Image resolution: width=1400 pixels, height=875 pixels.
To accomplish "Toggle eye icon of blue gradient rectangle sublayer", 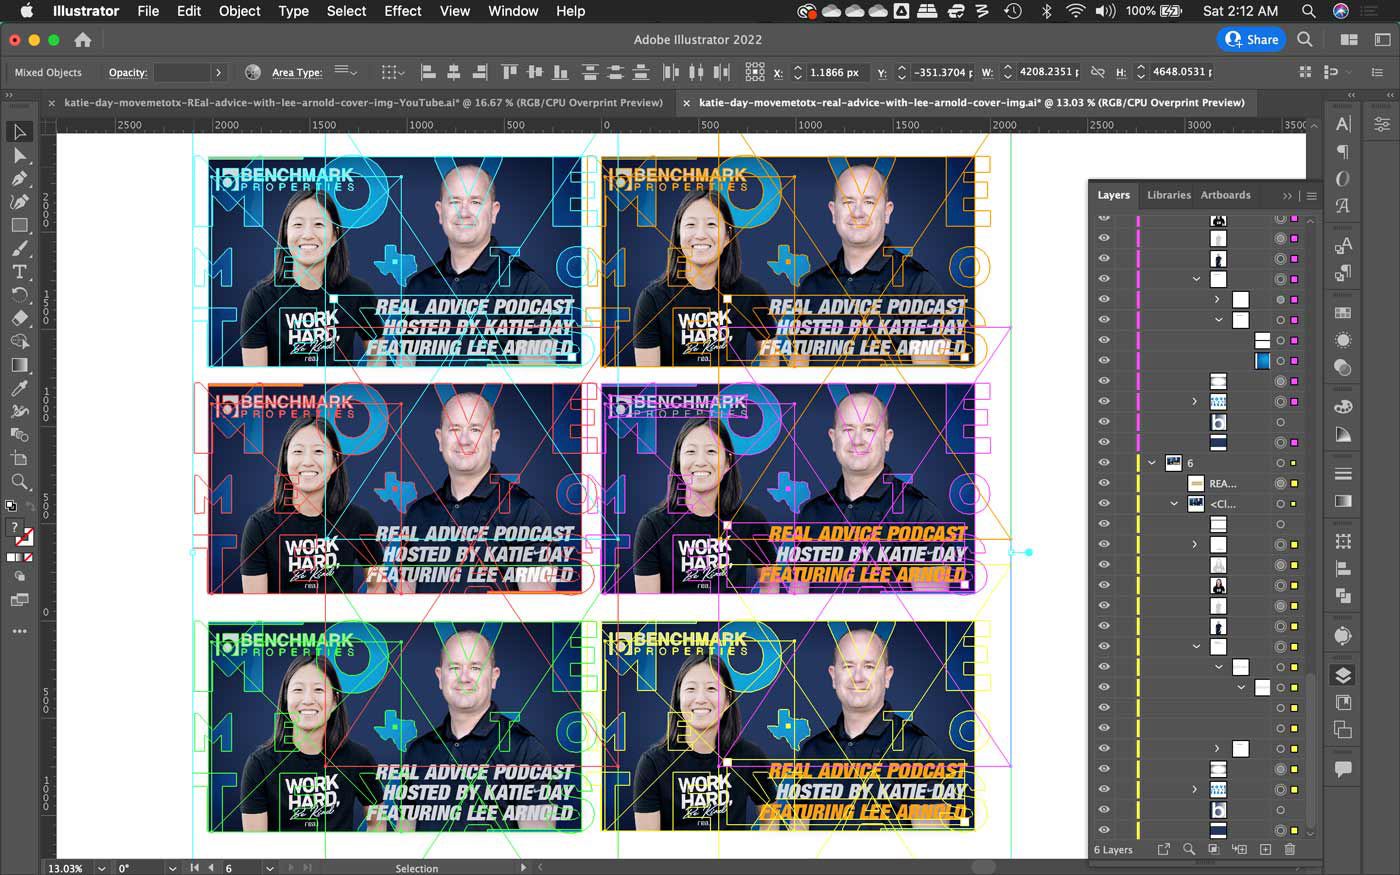I will [1104, 360].
